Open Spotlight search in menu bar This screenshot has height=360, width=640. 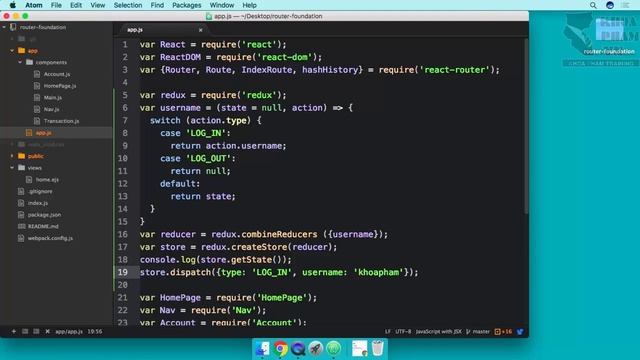(593, 5)
